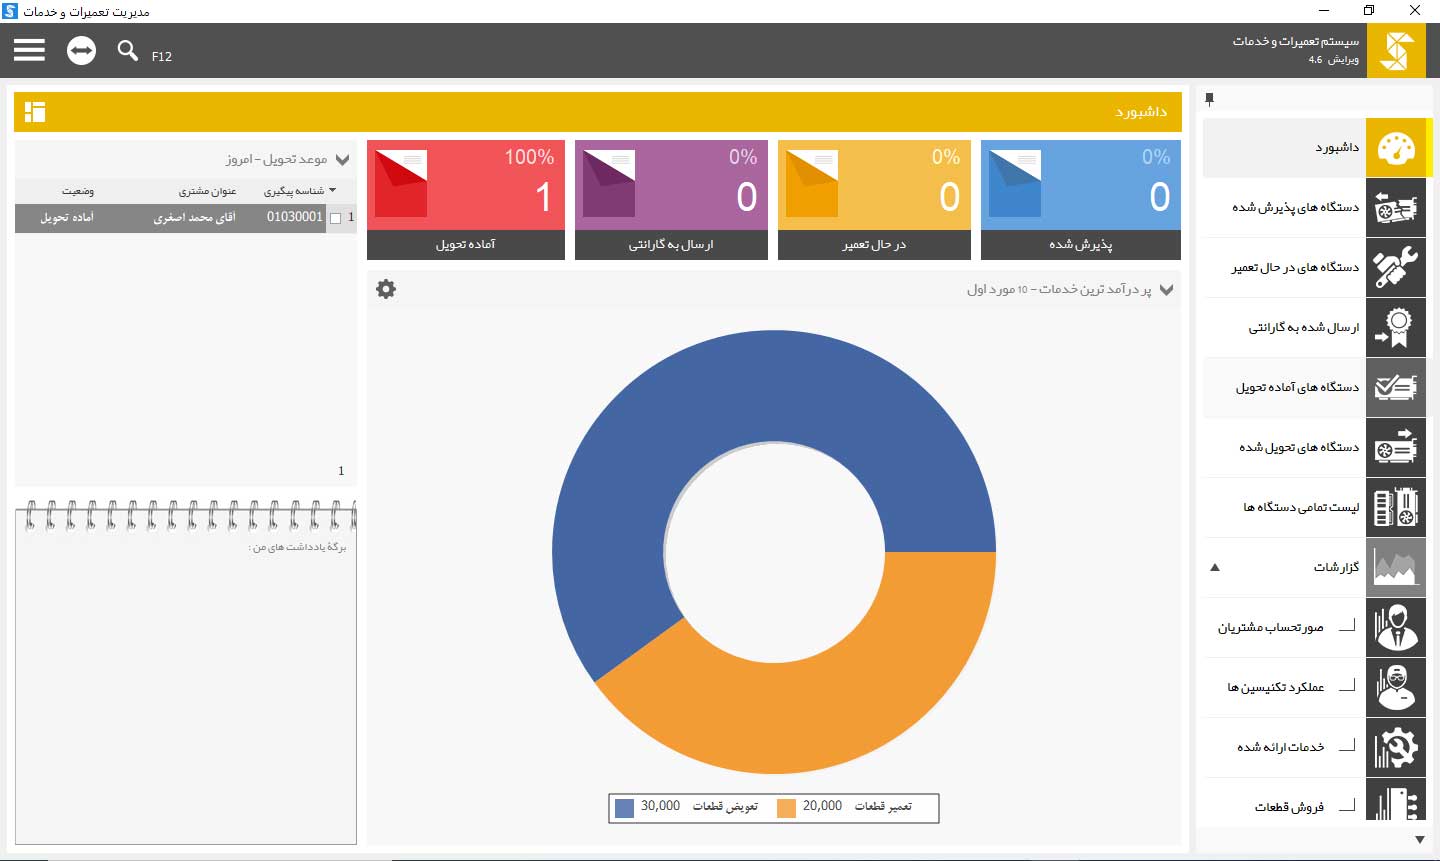Click the dashboard layout grid icon
Viewport: 1440px width, 861px height.
pos(35,111)
